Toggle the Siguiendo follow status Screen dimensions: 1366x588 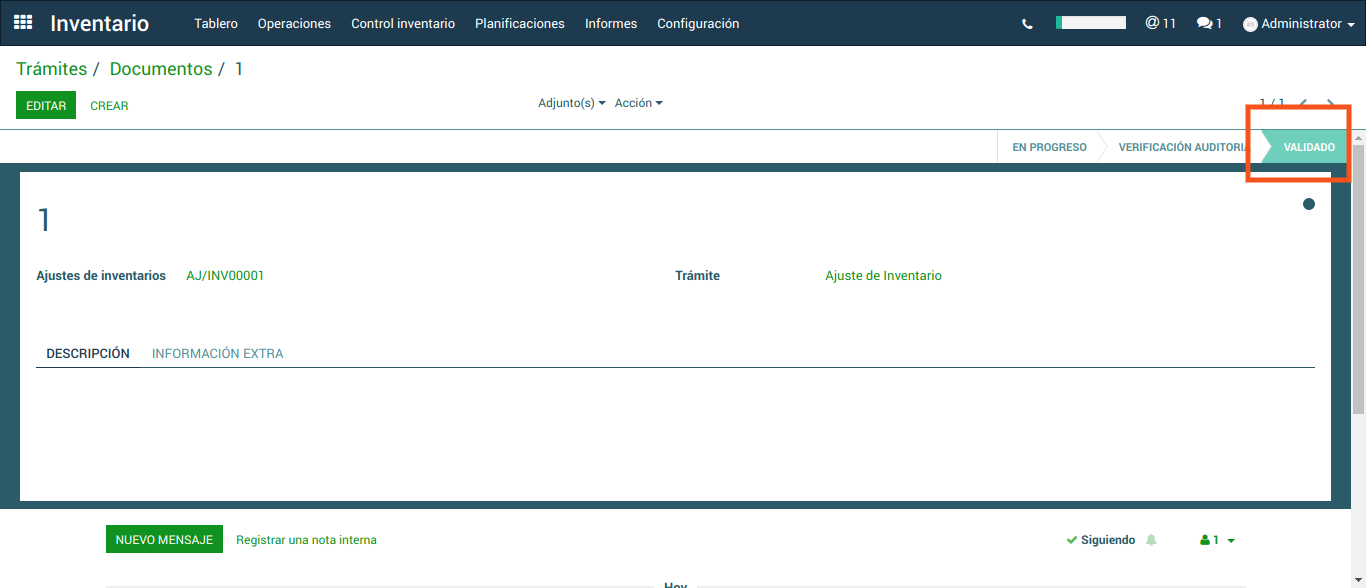click(1101, 540)
